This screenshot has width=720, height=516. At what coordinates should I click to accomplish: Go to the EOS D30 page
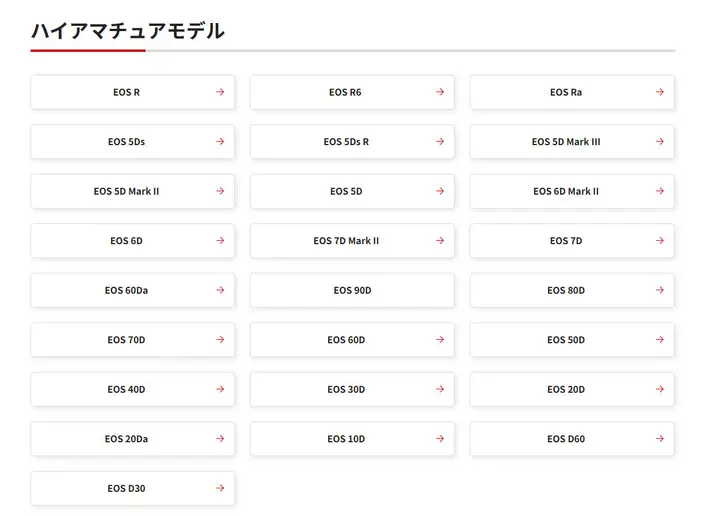(x=127, y=488)
